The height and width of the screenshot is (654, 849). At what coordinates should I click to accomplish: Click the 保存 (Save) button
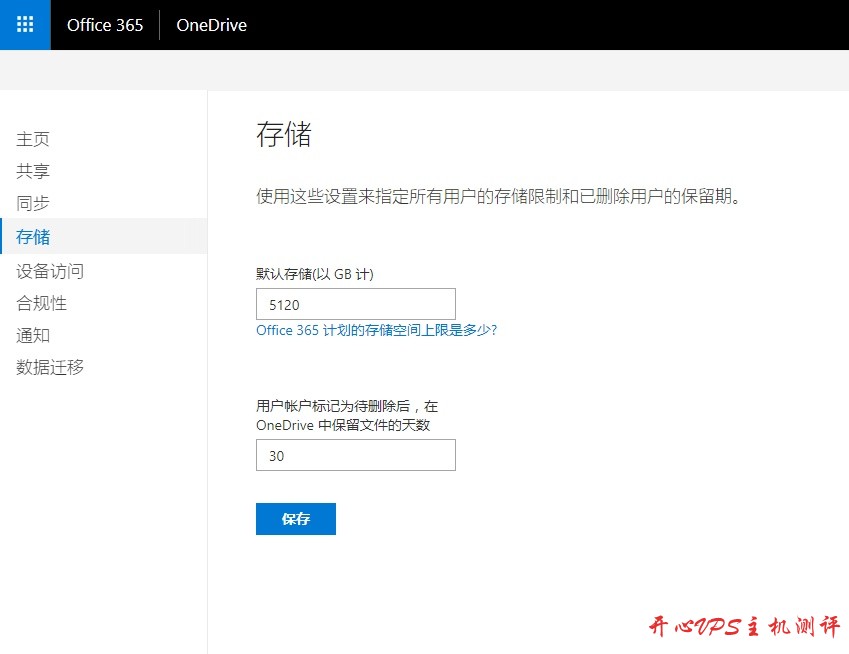click(x=295, y=518)
